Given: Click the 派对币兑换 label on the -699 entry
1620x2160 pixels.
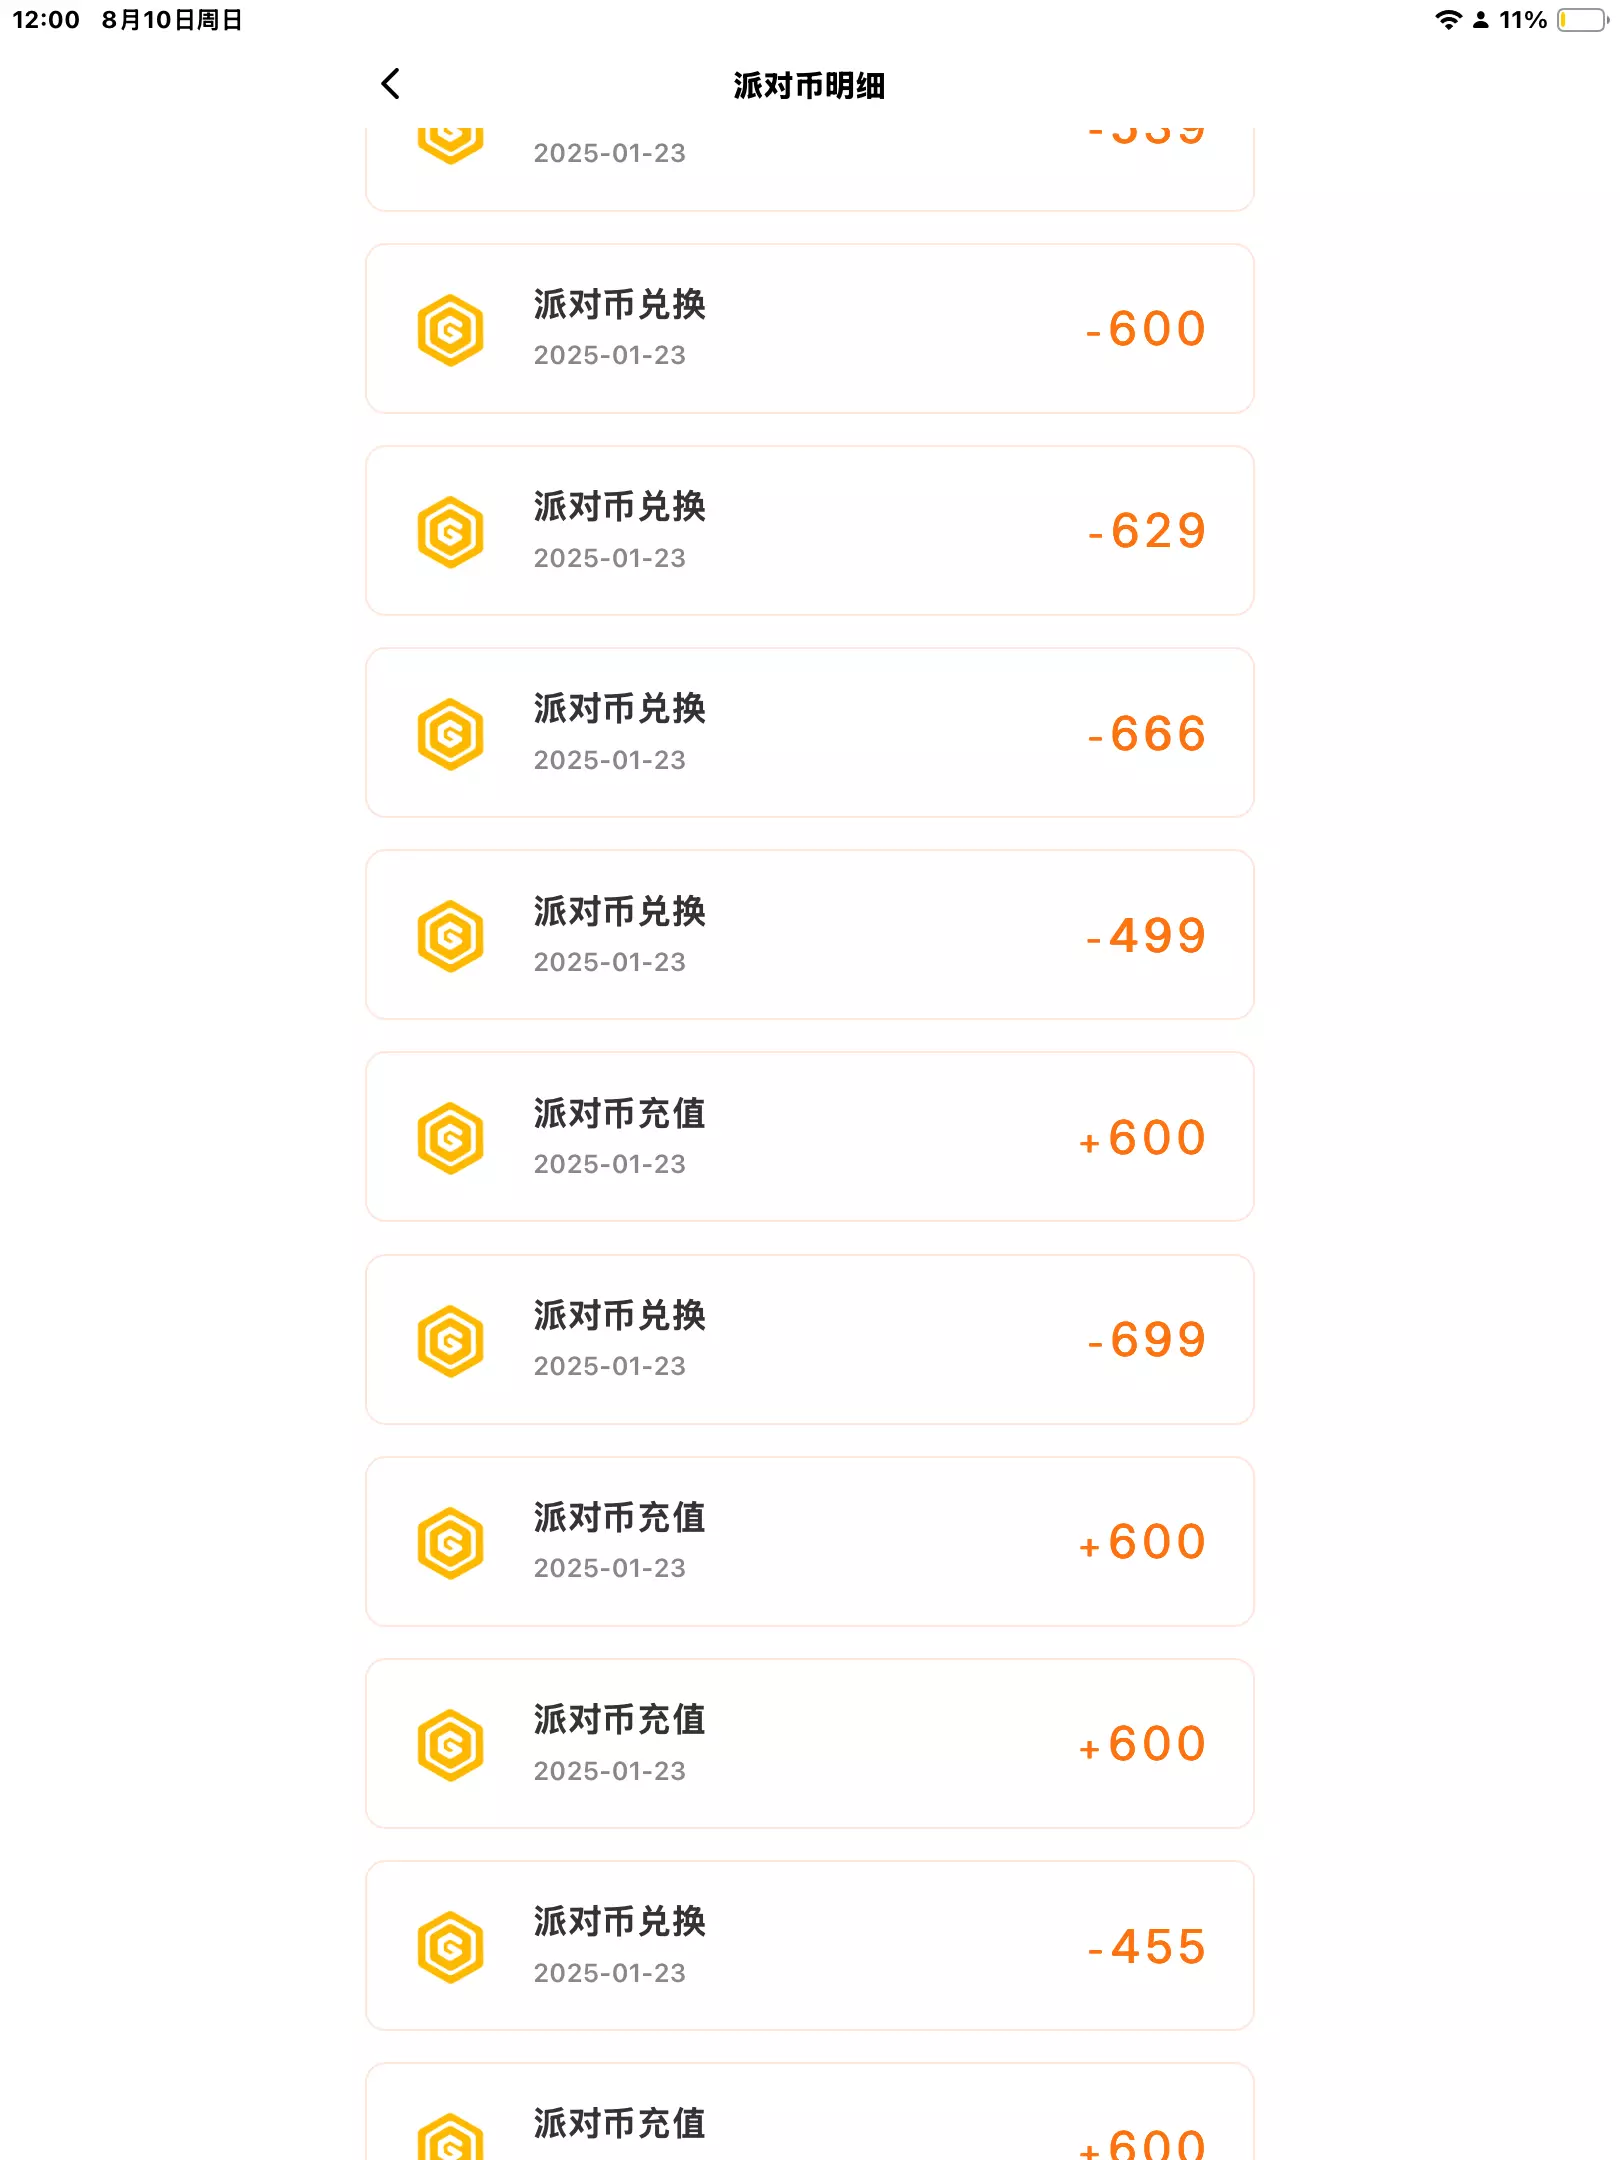Looking at the screenshot, I should (x=619, y=1316).
